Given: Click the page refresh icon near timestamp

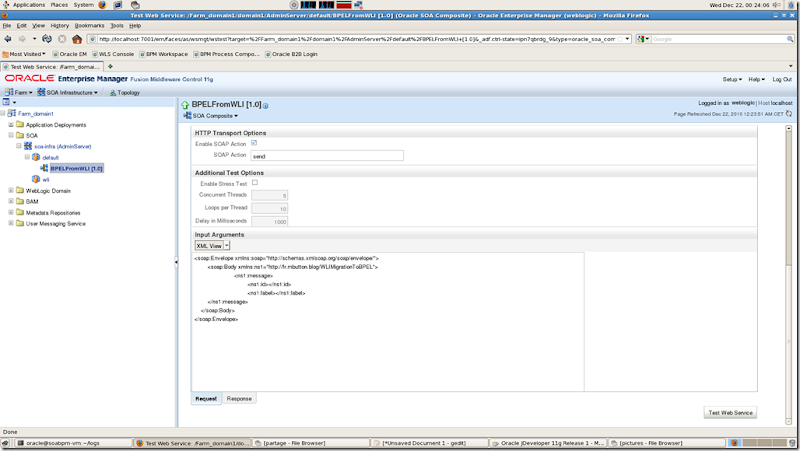Looking at the screenshot, I should coord(789,114).
